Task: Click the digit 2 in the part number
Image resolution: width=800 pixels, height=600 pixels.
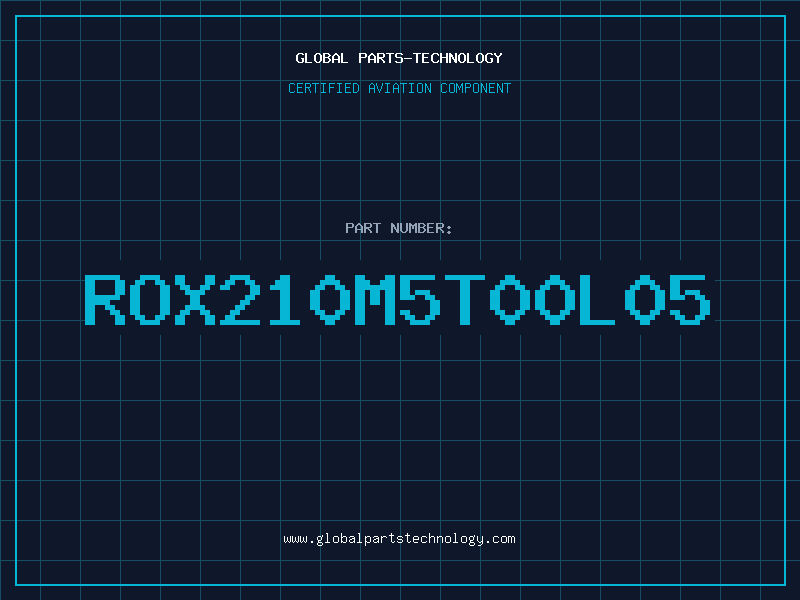Action: click(x=240, y=299)
